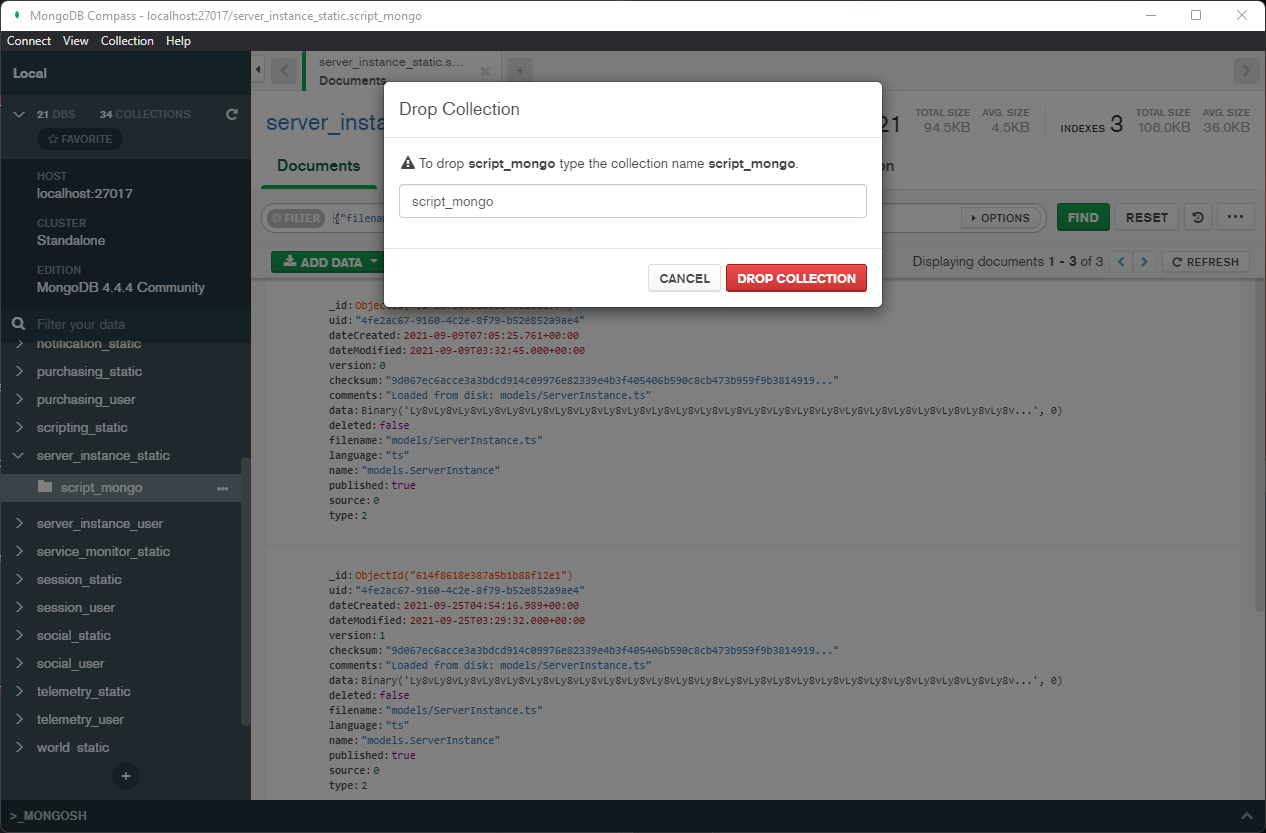Expand the session_static database

point(18,579)
